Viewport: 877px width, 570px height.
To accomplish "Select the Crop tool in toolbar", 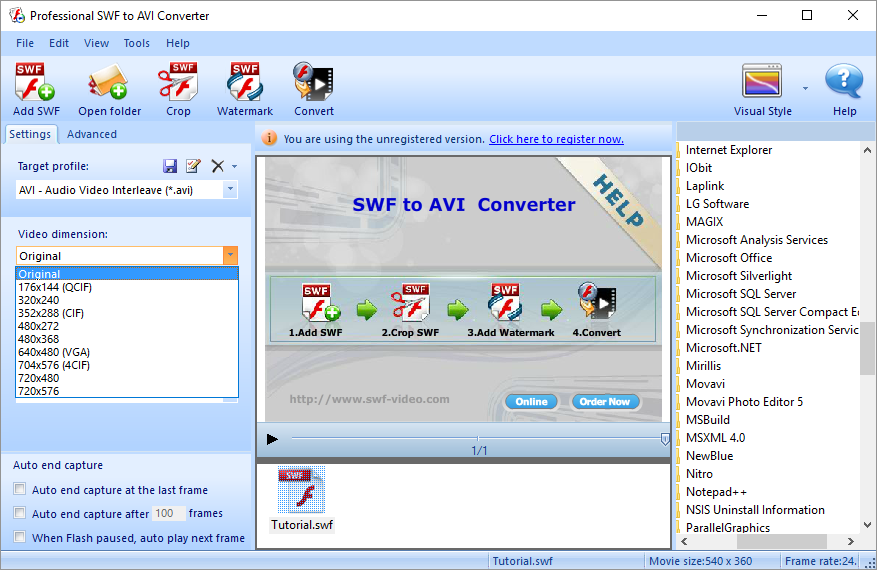I will pyautogui.click(x=178, y=82).
